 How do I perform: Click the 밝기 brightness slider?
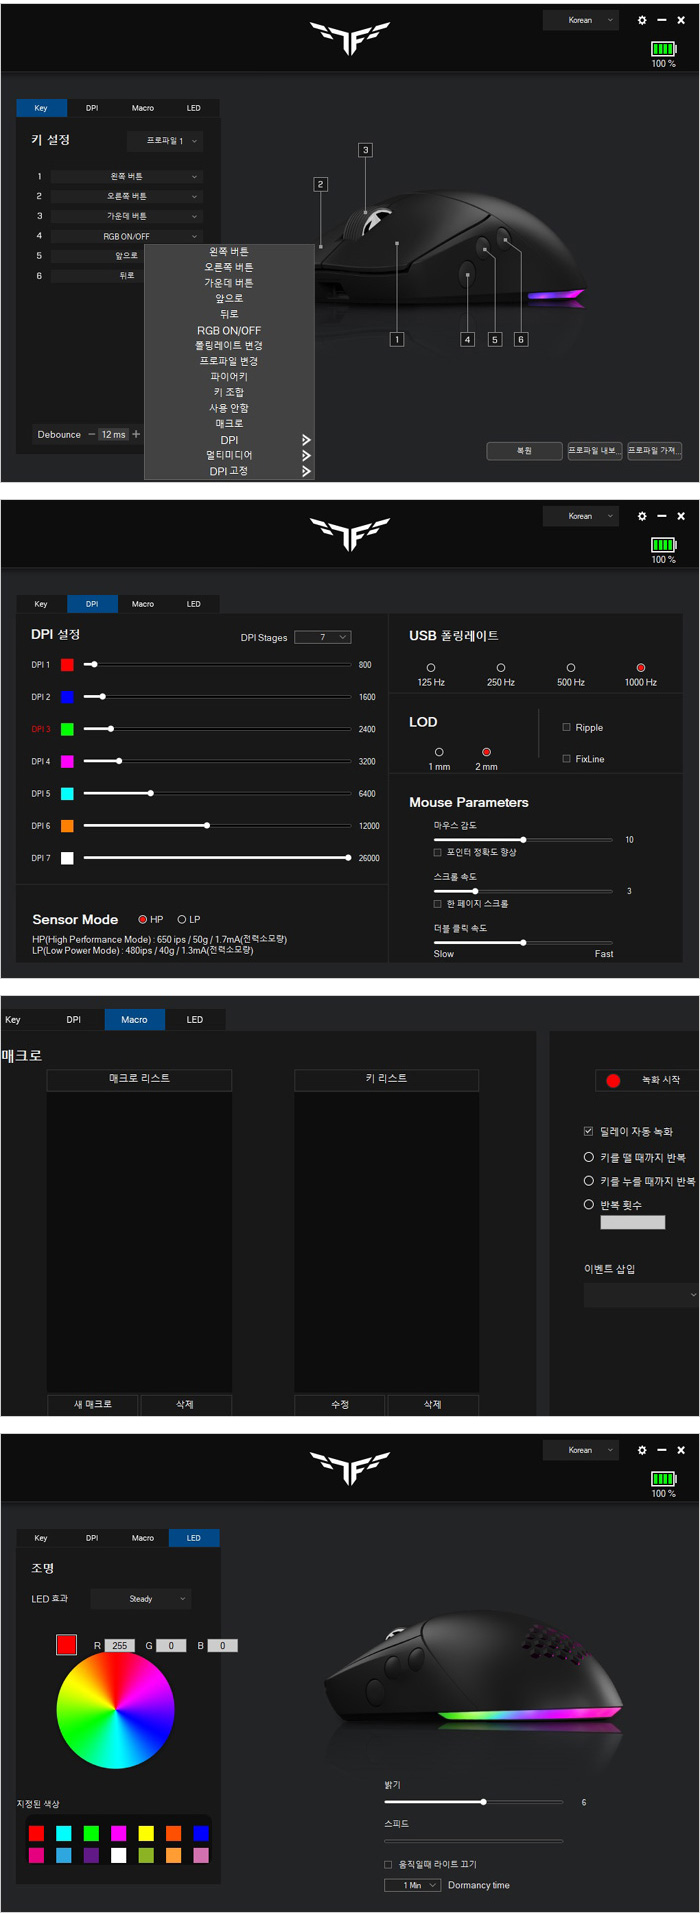[x=473, y=1802]
